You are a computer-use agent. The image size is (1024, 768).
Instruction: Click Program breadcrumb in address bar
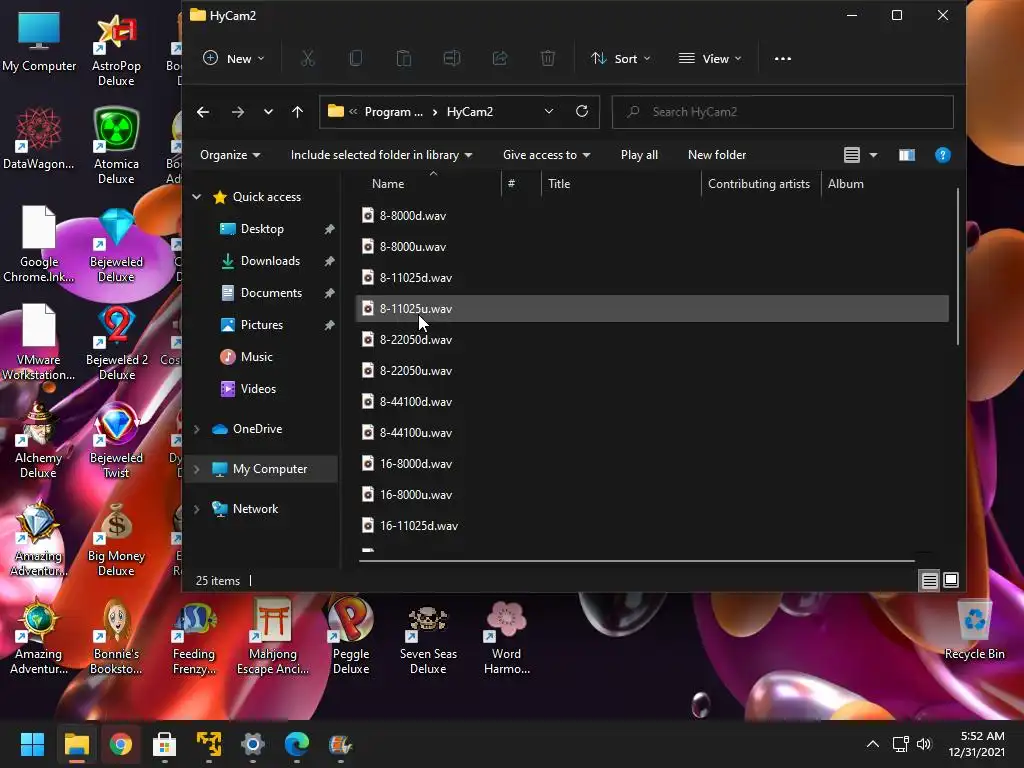pyautogui.click(x=393, y=112)
